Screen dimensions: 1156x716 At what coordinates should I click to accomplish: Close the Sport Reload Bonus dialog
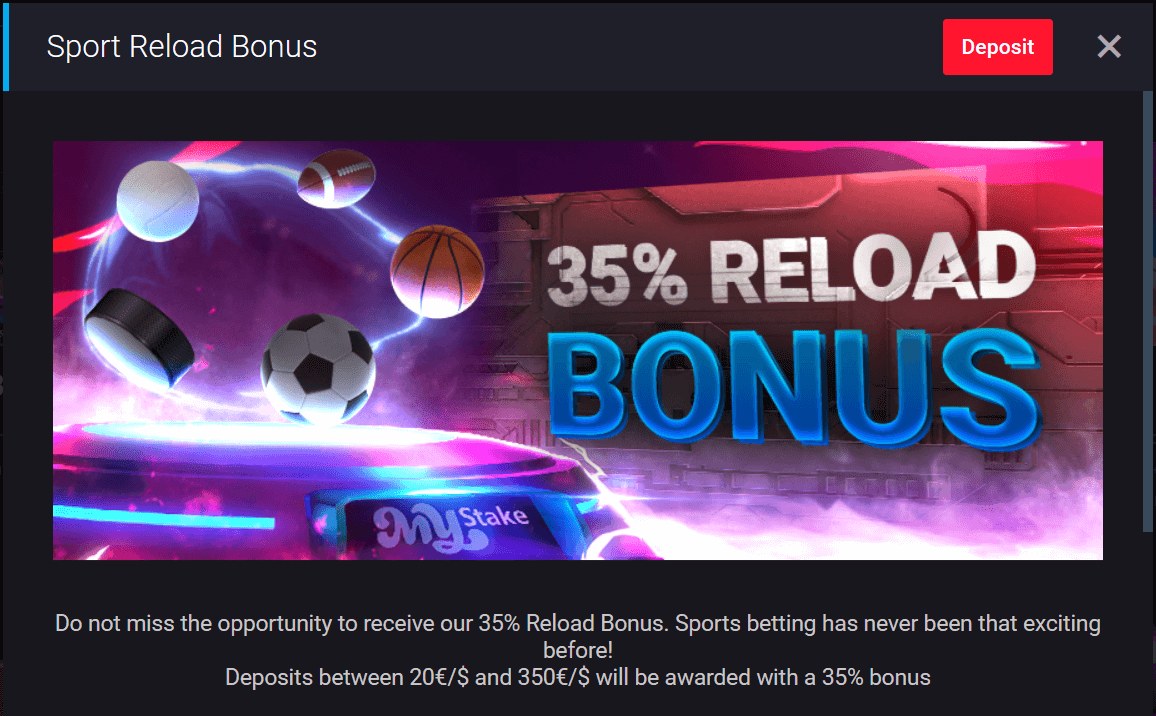coord(1109,46)
